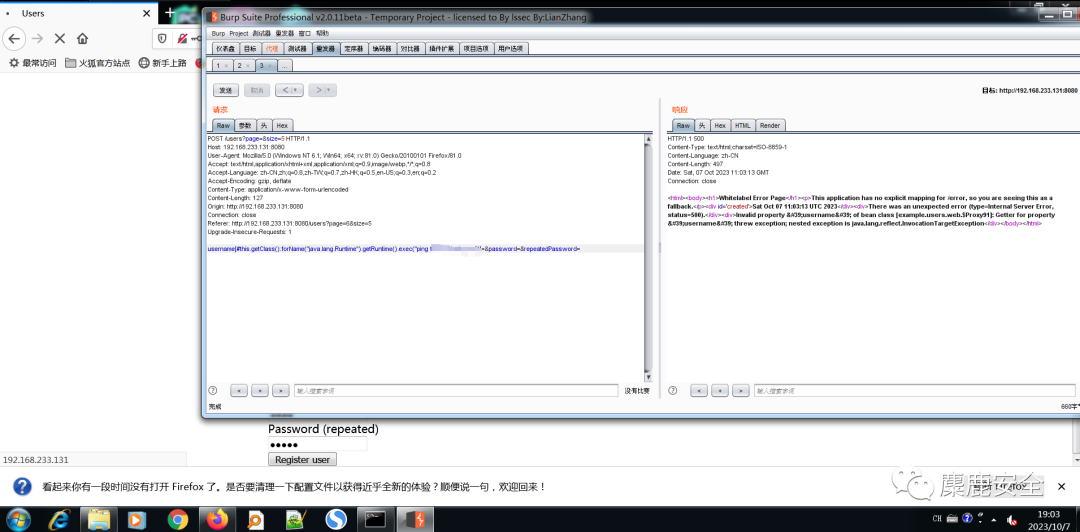Click the Register user button
Image resolution: width=1080 pixels, height=532 pixels.
coord(302,459)
